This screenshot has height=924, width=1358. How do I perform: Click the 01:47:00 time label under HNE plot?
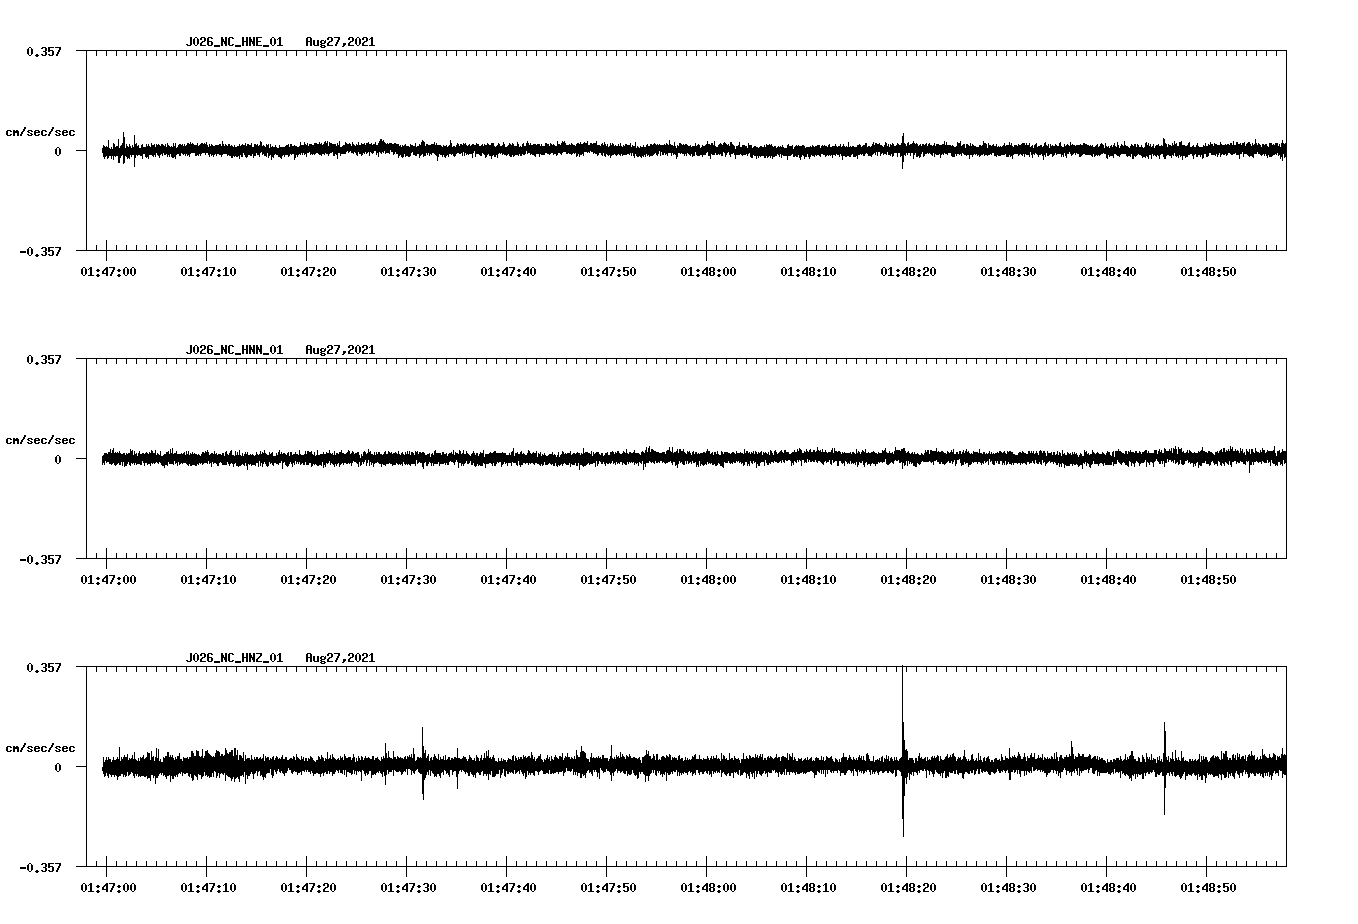click(x=108, y=271)
